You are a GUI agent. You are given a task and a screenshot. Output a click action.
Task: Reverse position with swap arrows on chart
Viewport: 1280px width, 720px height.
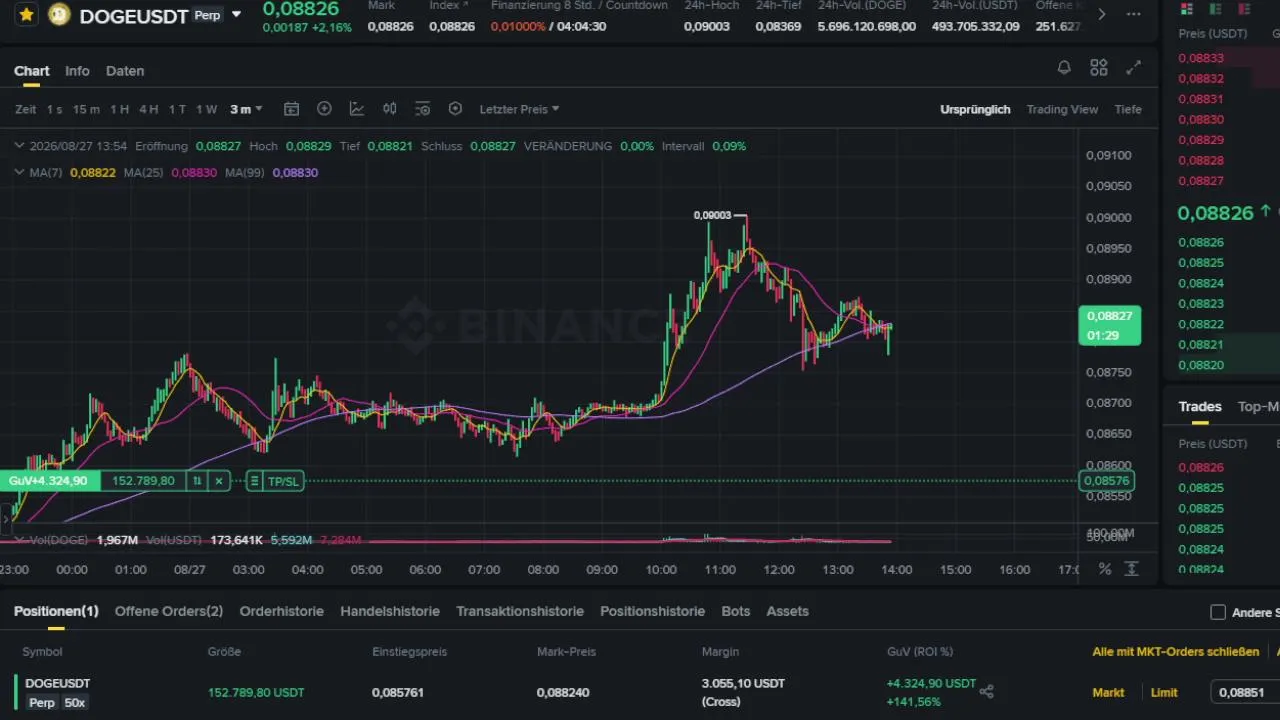197,481
